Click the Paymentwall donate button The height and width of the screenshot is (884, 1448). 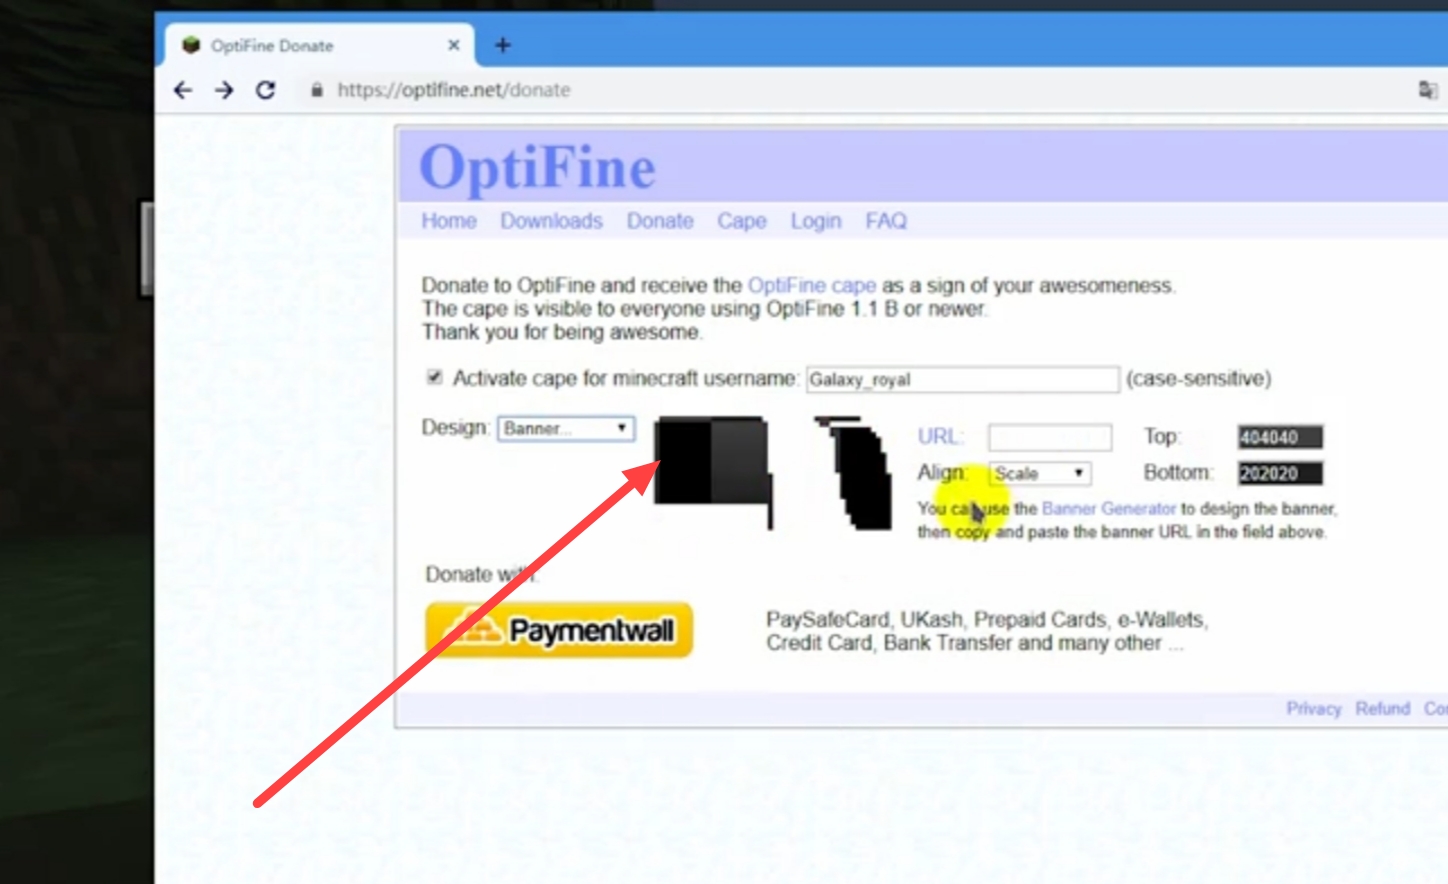pyautogui.click(x=559, y=630)
